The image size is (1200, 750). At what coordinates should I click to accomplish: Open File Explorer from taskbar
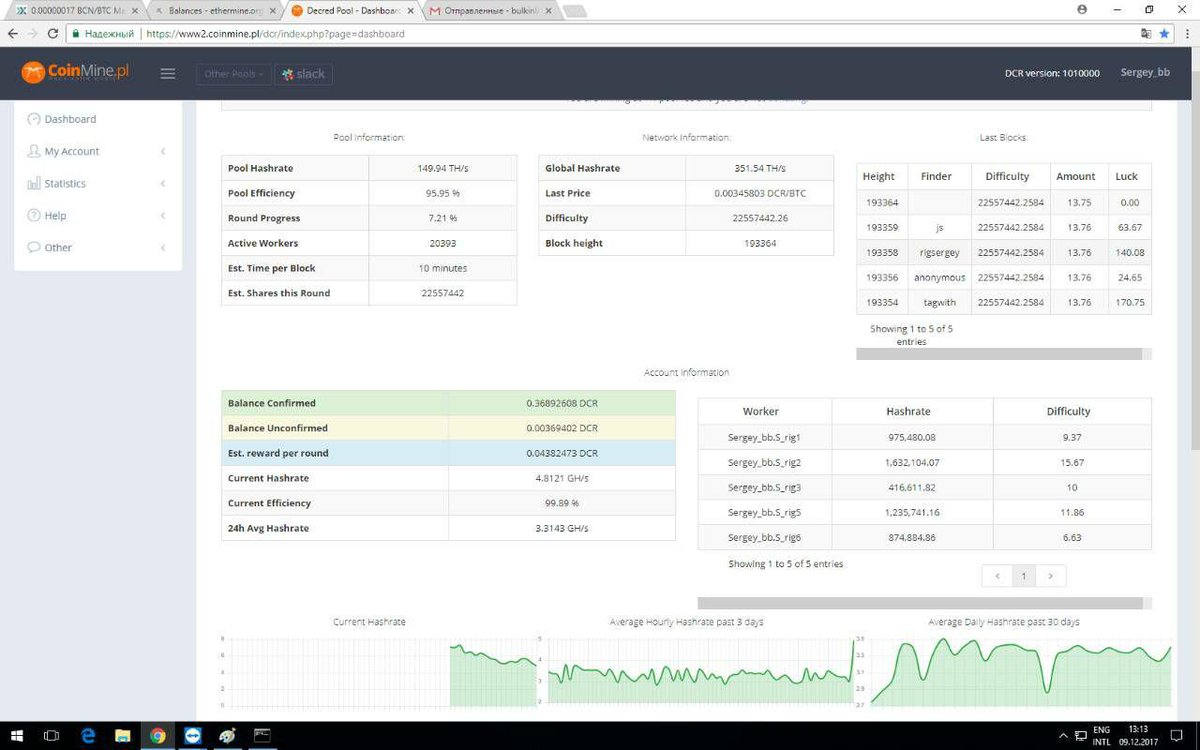123,735
